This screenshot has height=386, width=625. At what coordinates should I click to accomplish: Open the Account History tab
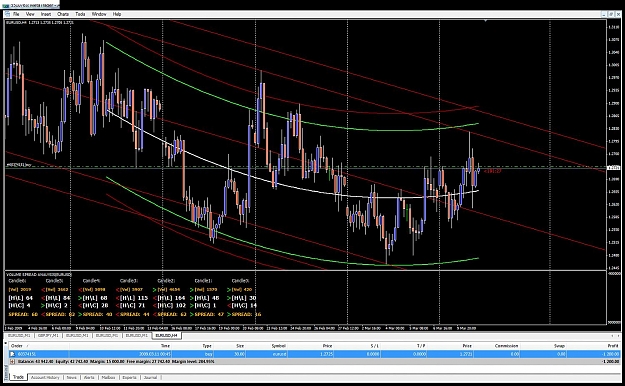(x=45, y=377)
